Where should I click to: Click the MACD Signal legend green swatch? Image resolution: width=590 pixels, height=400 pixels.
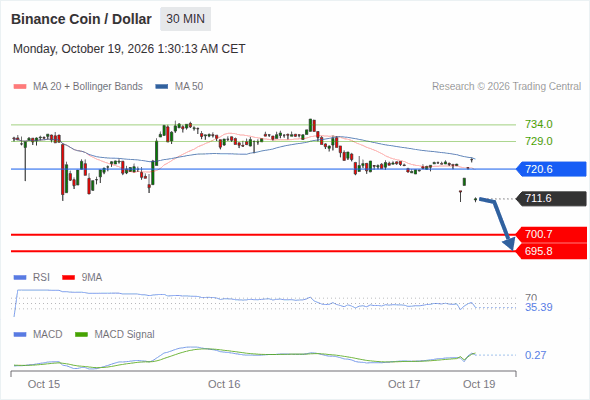pyautogui.click(x=81, y=335)
